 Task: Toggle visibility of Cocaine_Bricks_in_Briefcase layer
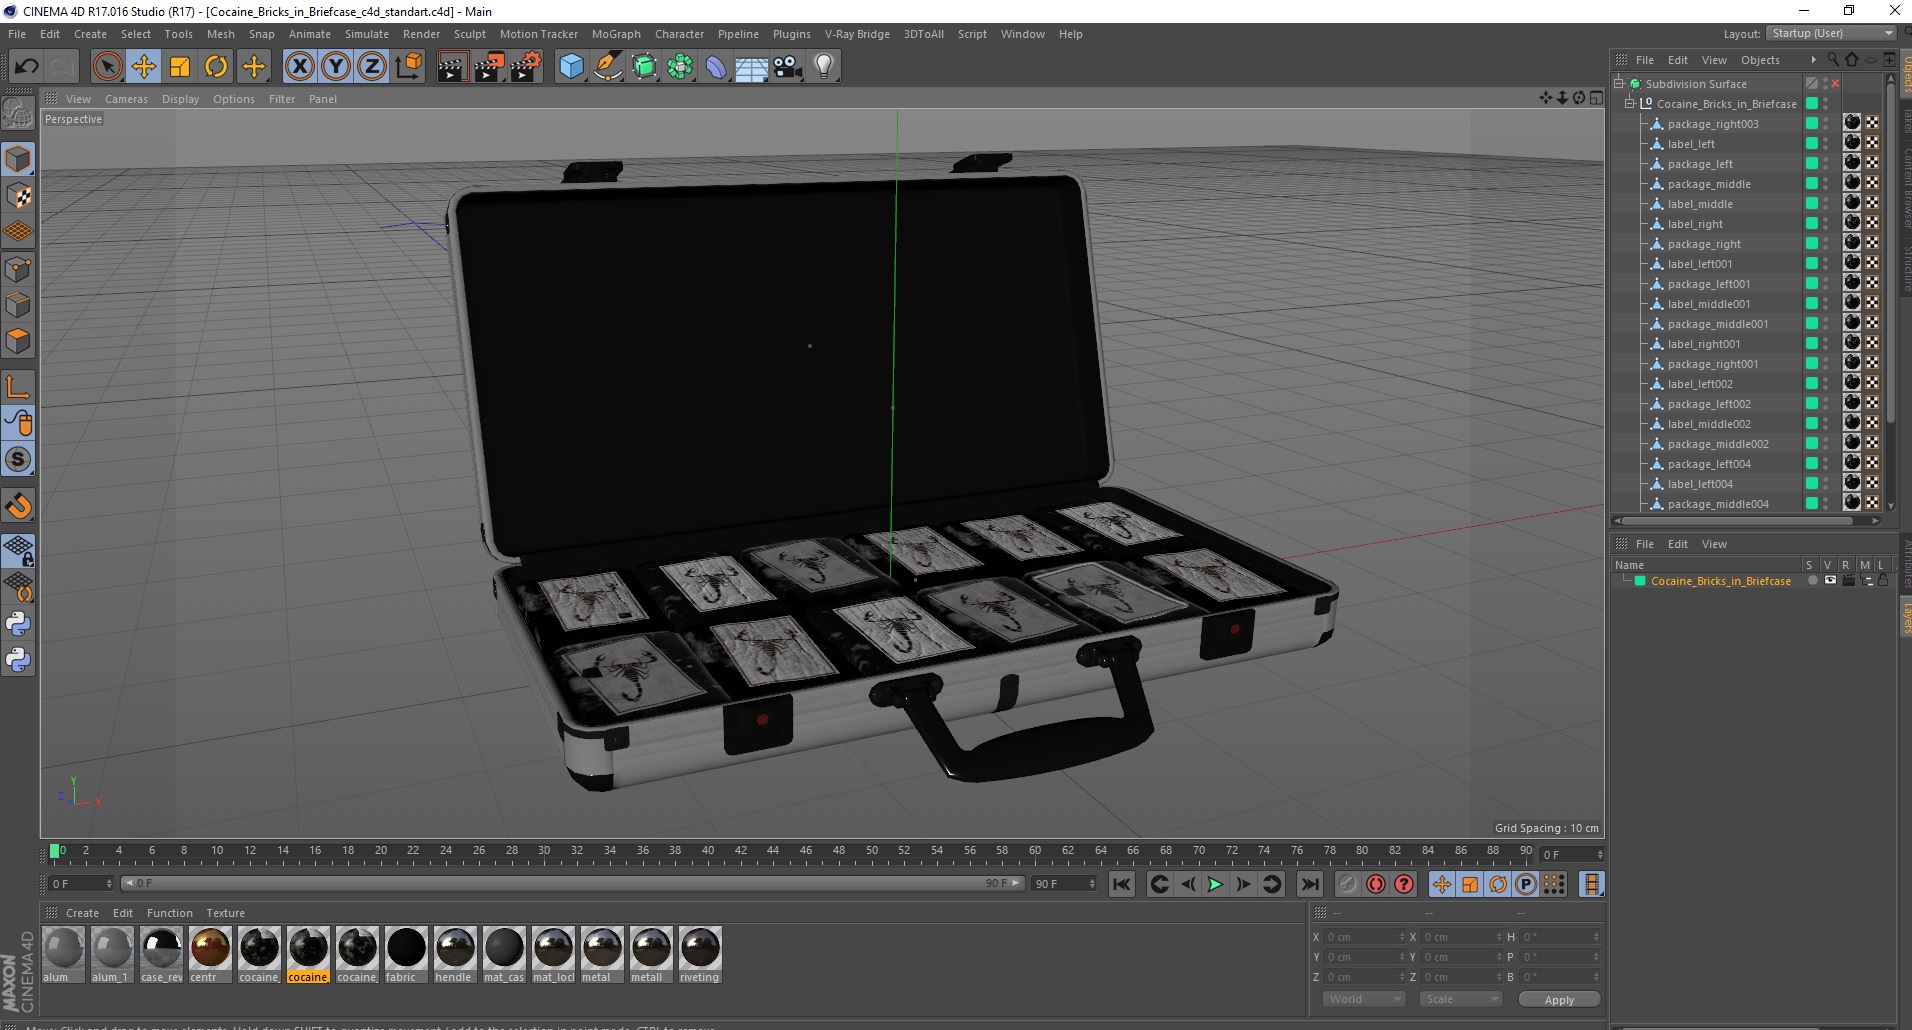pyautogui.click(x=1830, y=580)
